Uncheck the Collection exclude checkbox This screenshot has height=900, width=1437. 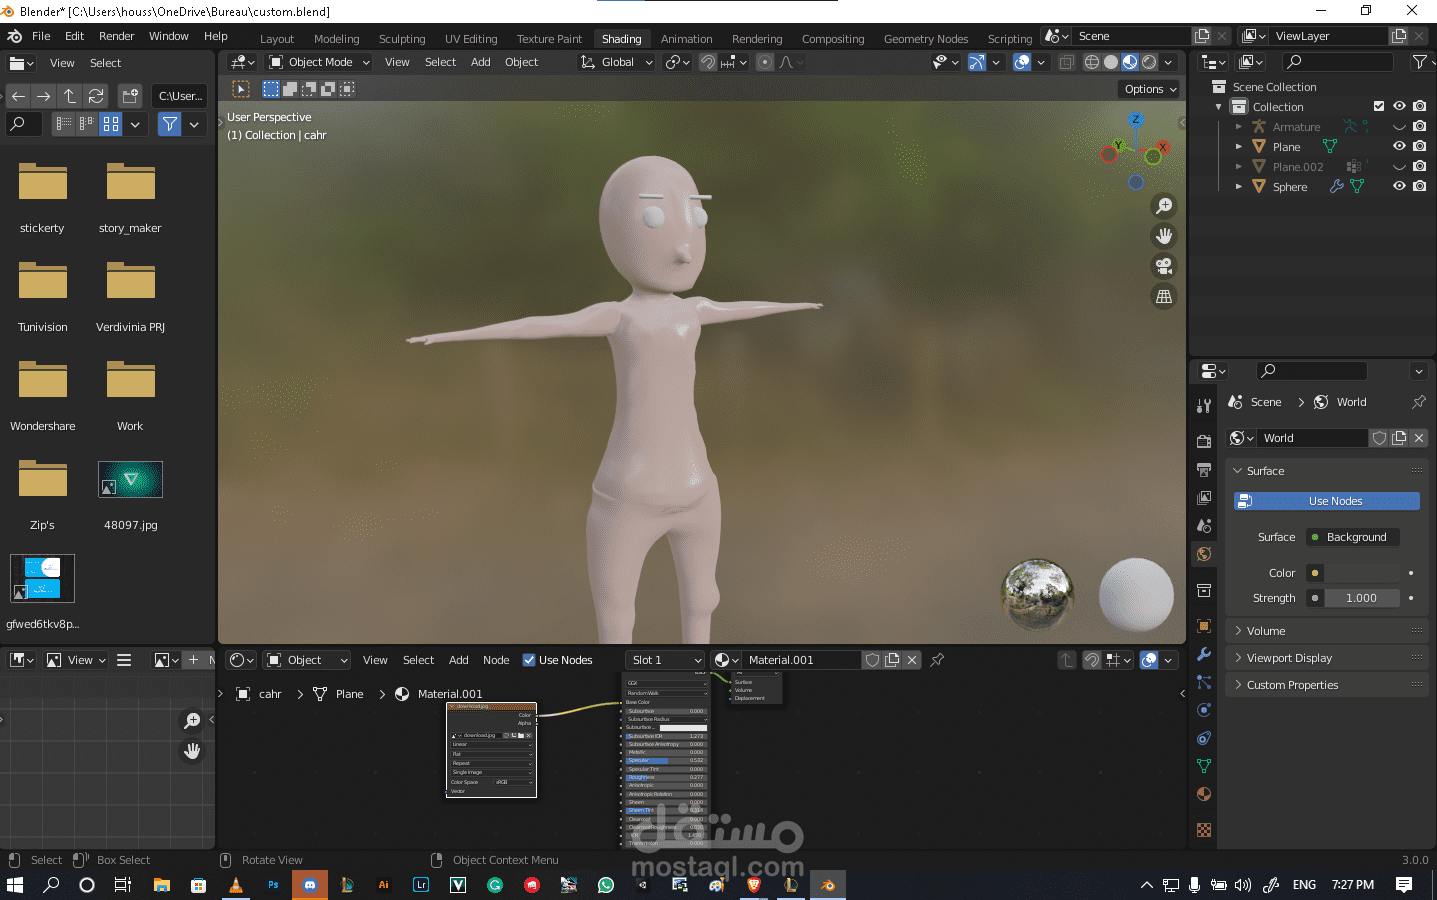[x=1379, y=107]
